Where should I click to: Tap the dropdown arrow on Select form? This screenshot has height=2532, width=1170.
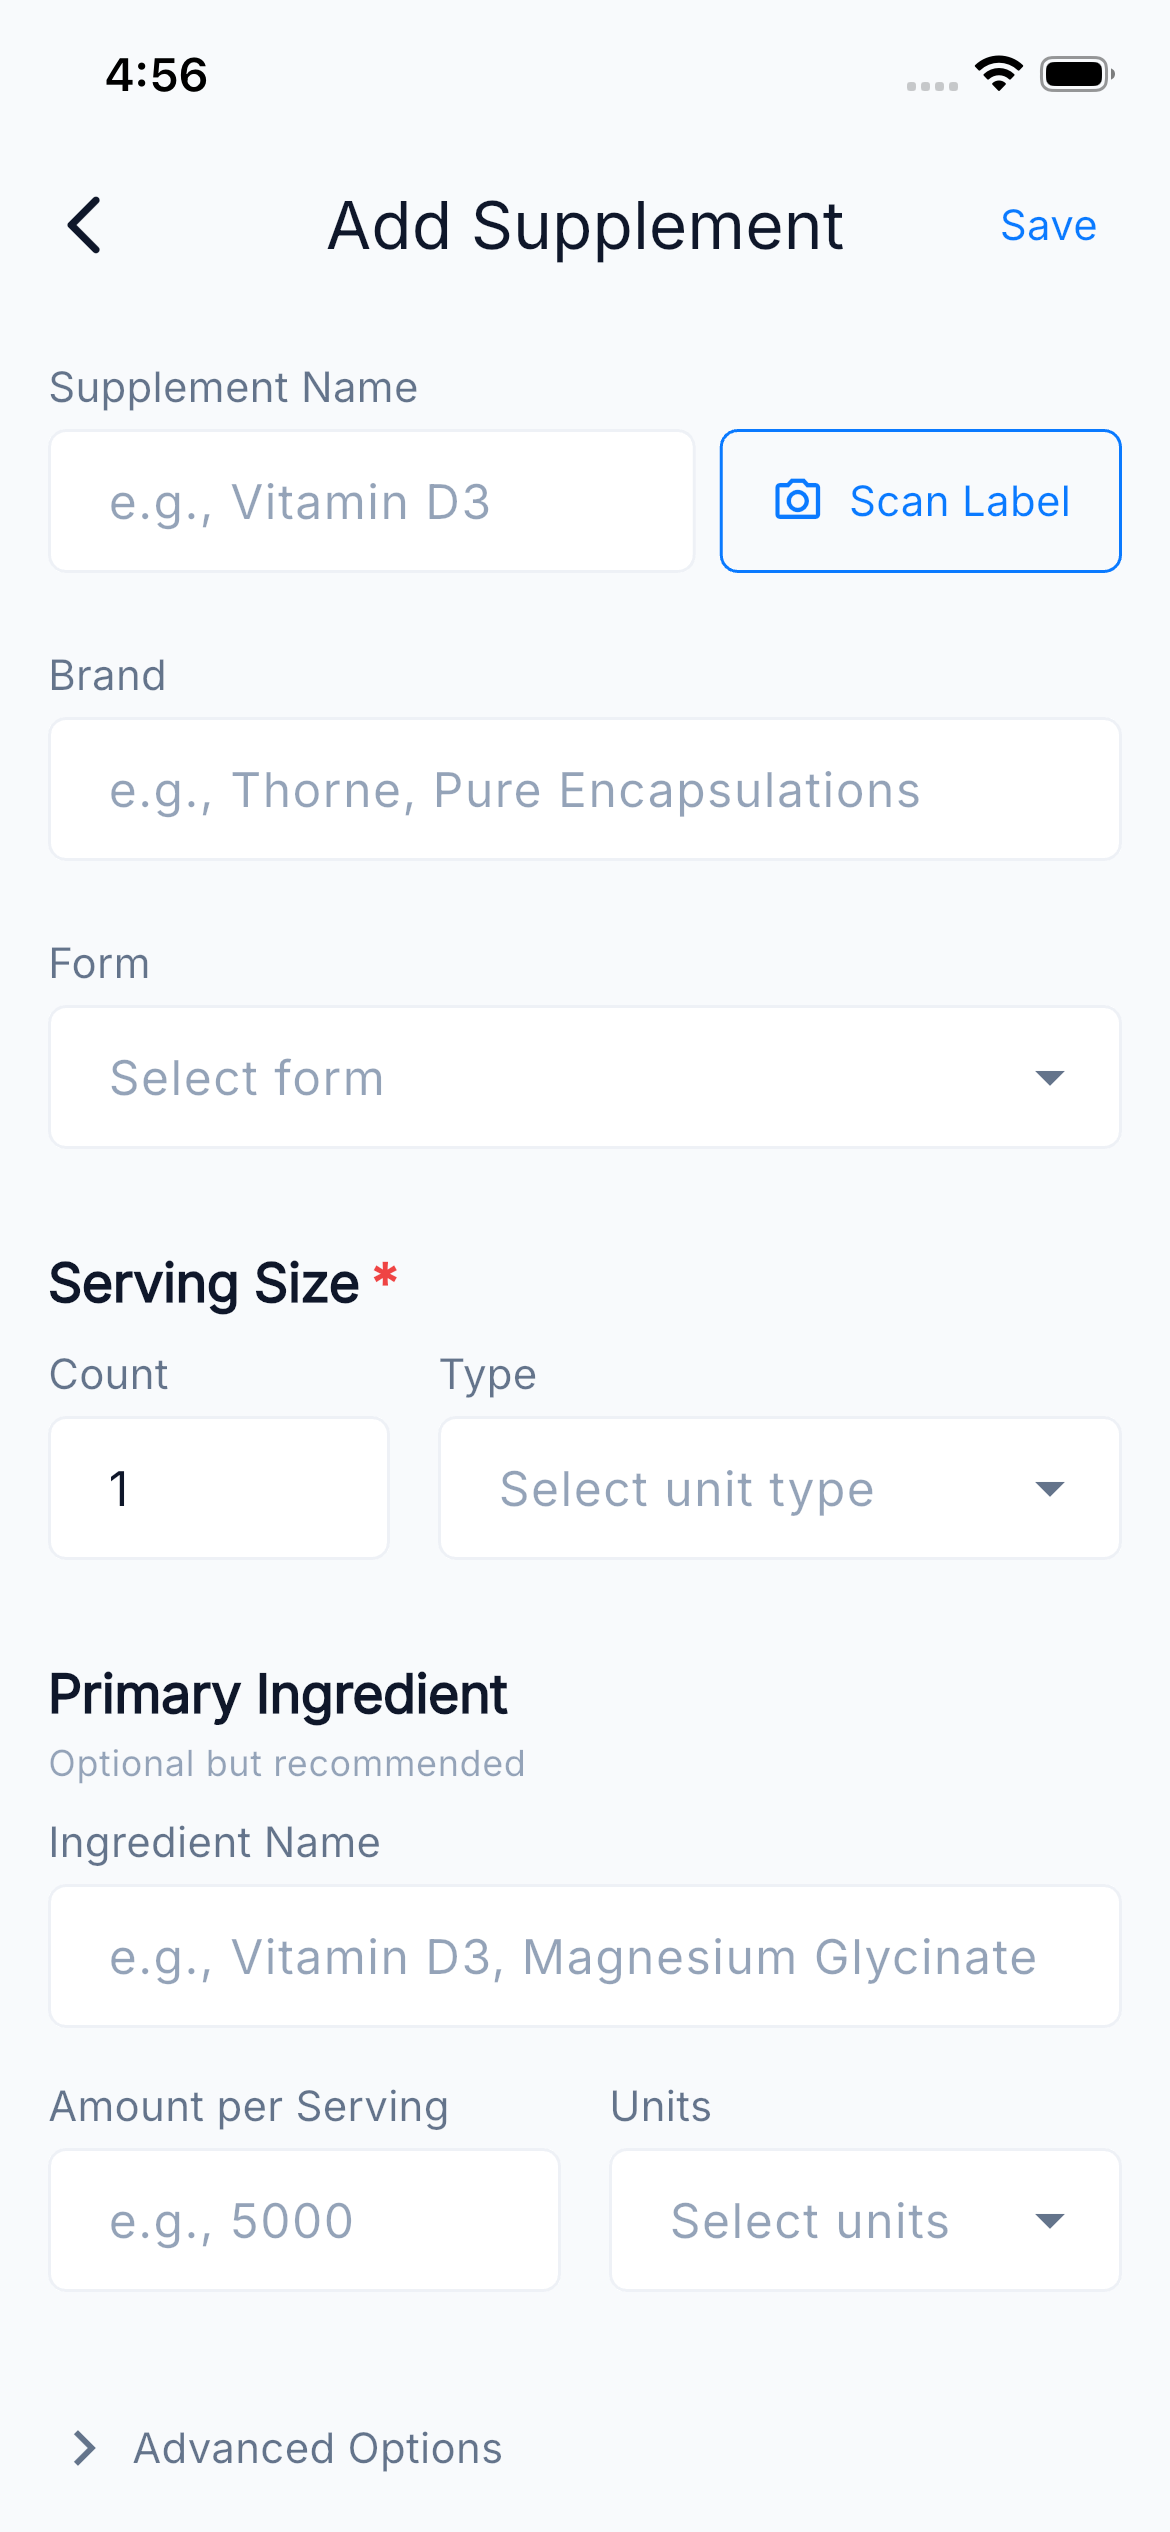coord(1048,1077)
